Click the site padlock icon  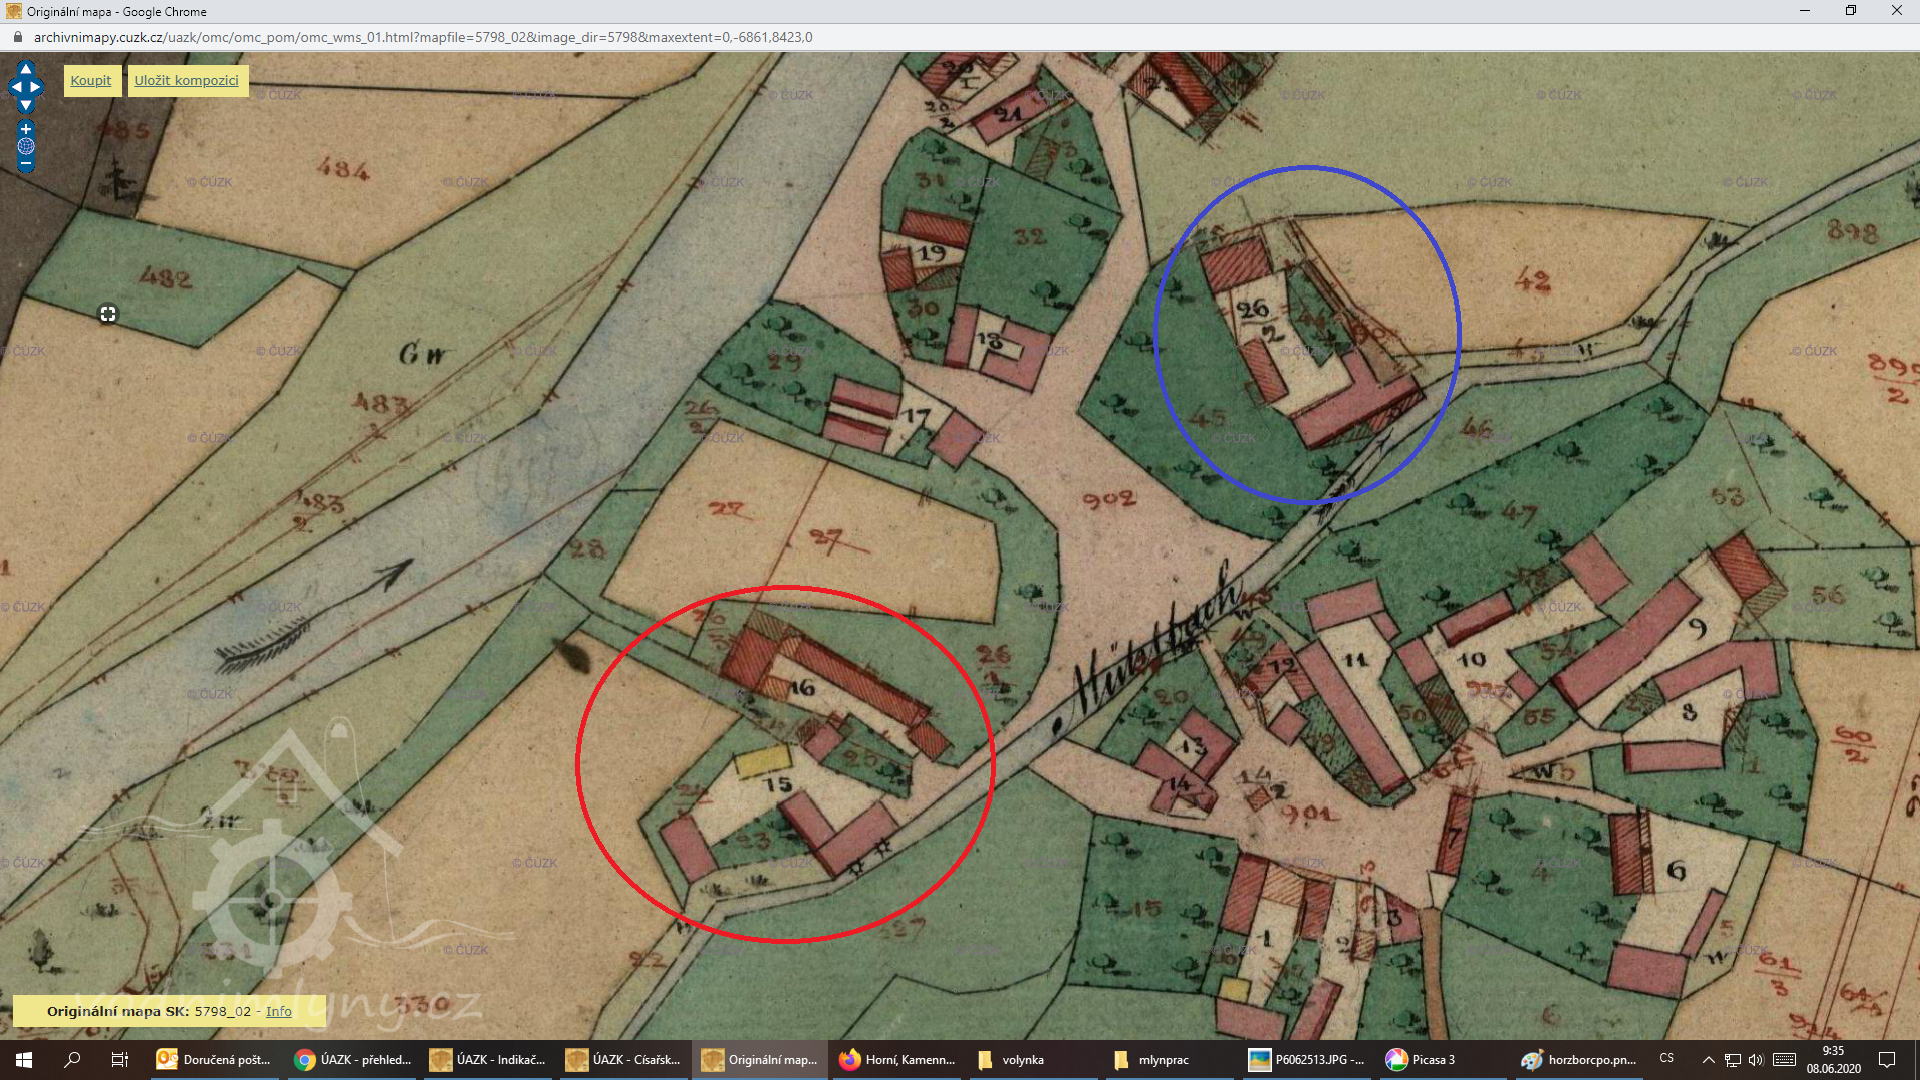(x=17, y=37)
